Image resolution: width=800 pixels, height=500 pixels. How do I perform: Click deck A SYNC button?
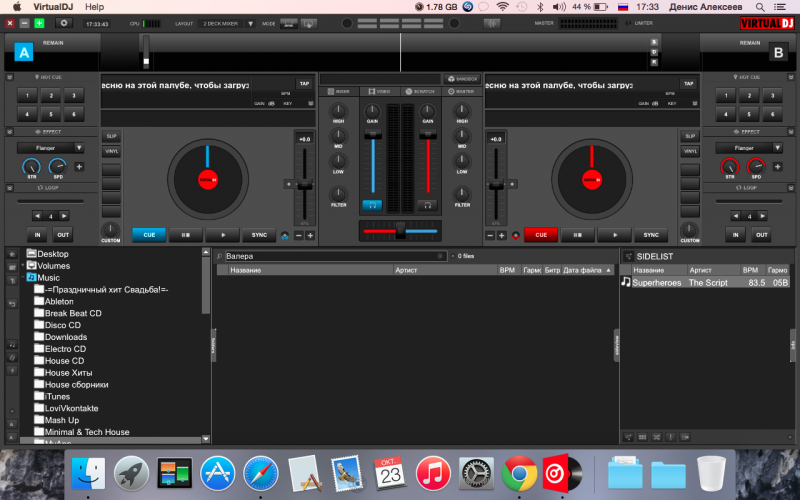[259, 235]
